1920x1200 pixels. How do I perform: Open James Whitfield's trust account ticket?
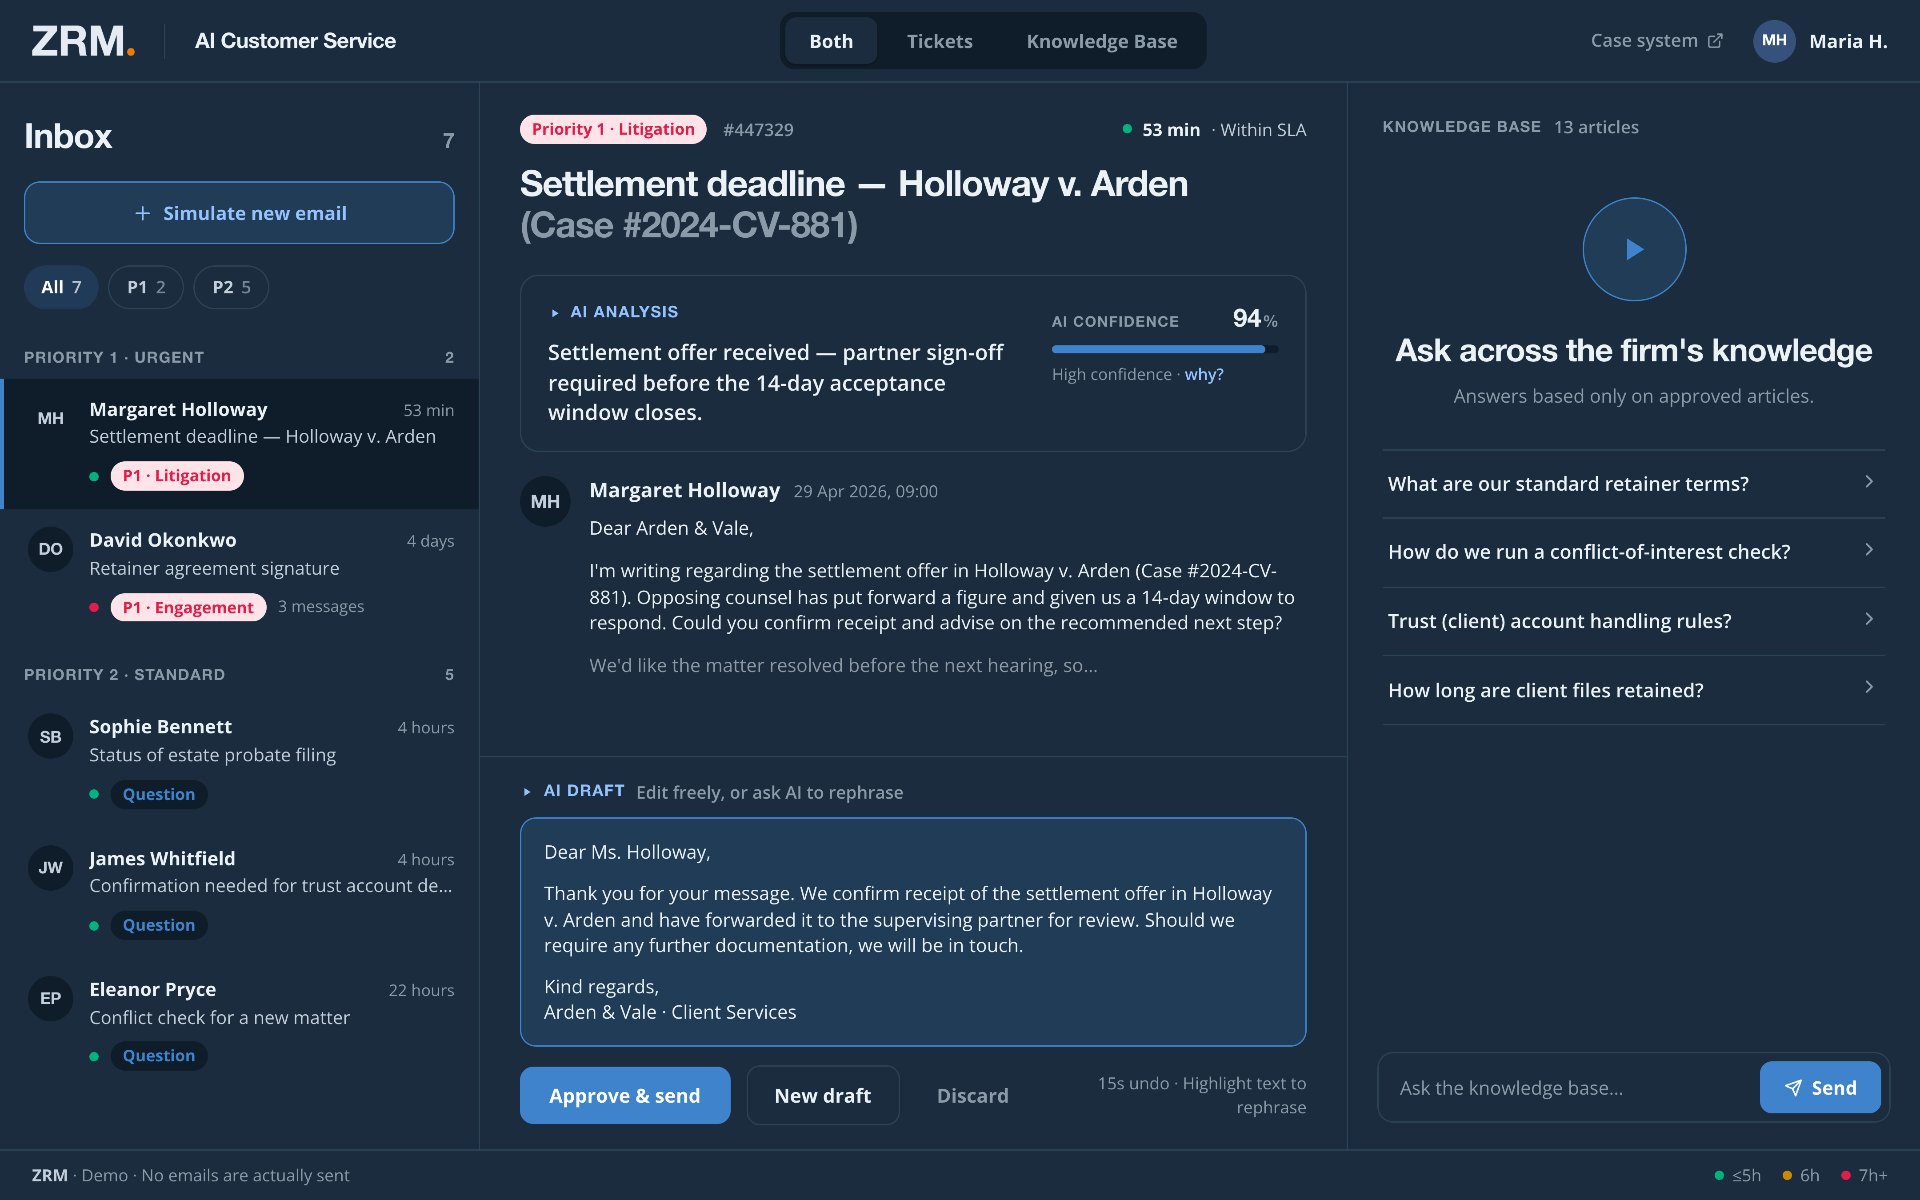(x=241, y=892)
